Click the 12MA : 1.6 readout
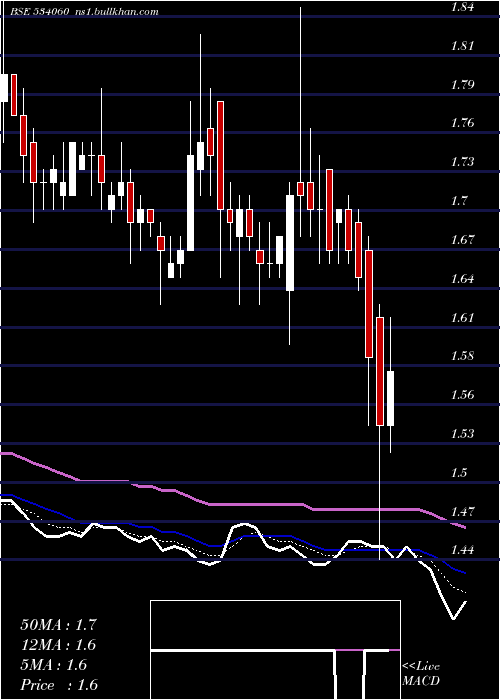 click(58, 645)
